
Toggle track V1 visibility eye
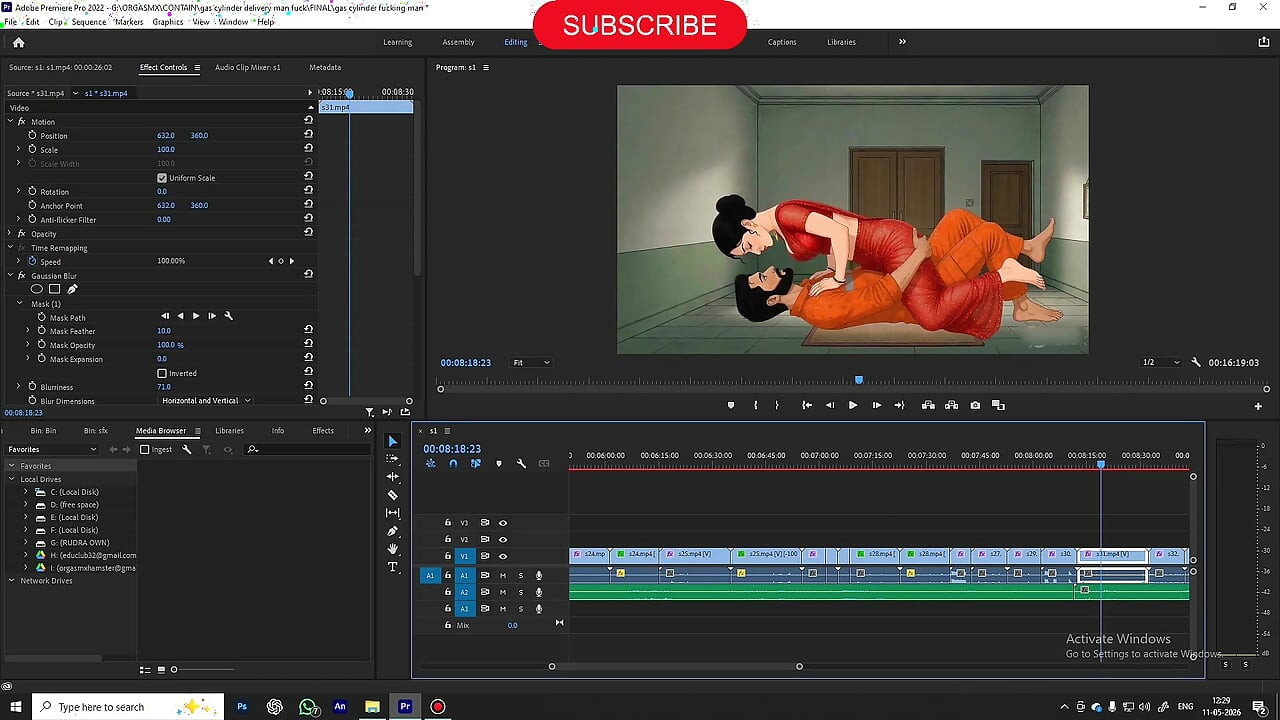point(503,556)
